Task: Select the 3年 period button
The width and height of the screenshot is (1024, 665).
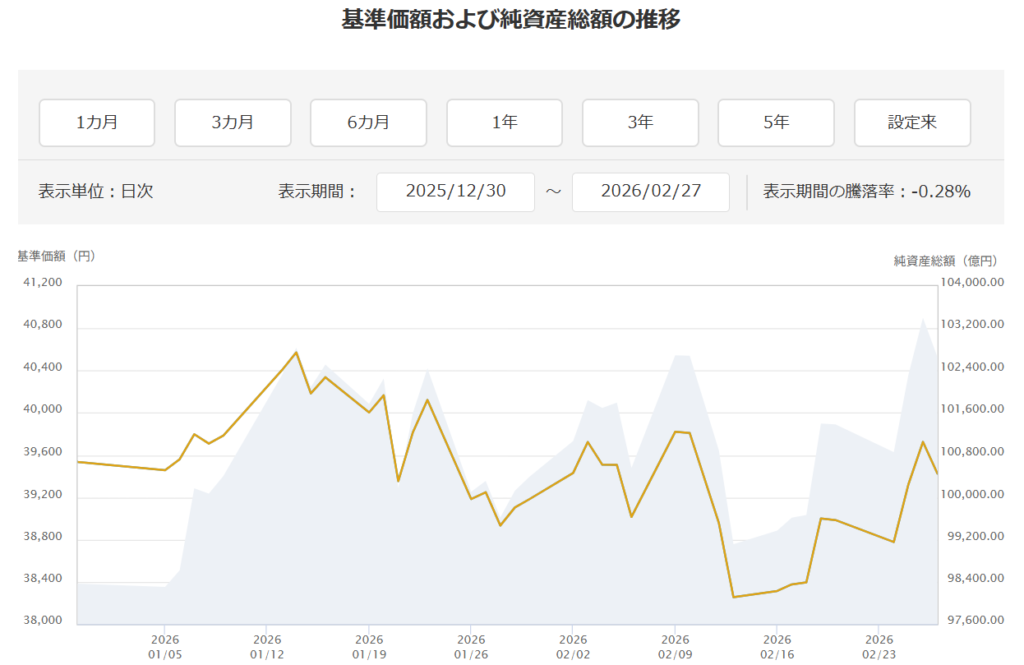Action: click(640, 123)
